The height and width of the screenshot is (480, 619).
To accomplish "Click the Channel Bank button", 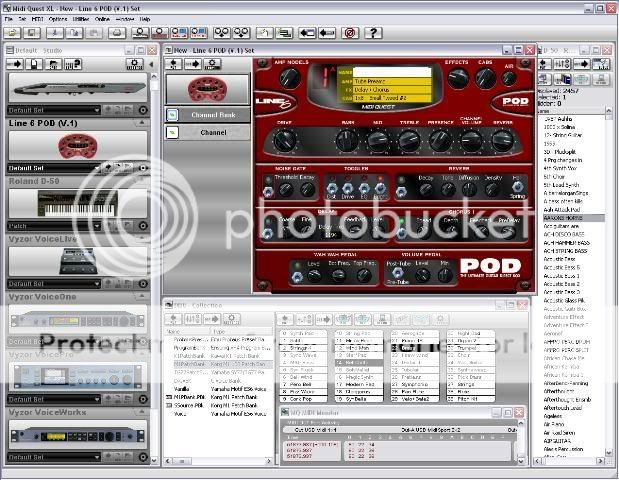I will coord(208,115).
